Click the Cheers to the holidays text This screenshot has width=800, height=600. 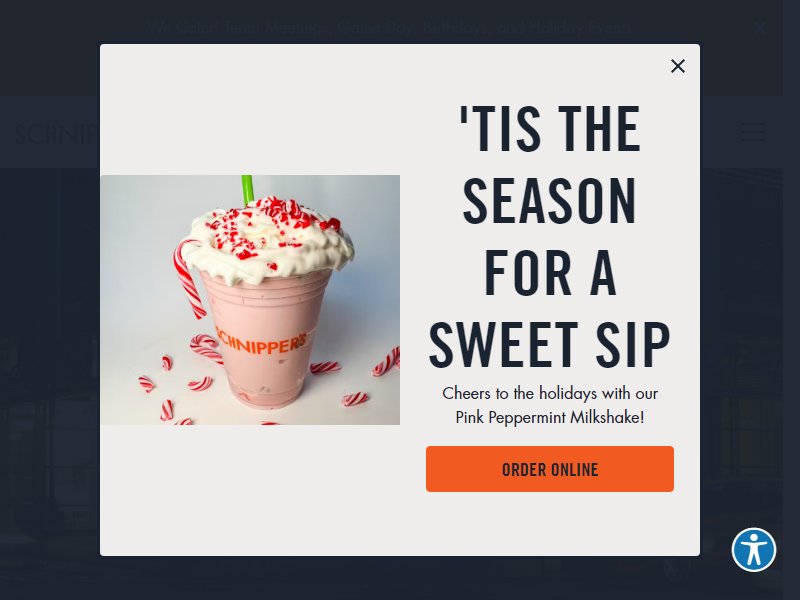tap(549, 393)
